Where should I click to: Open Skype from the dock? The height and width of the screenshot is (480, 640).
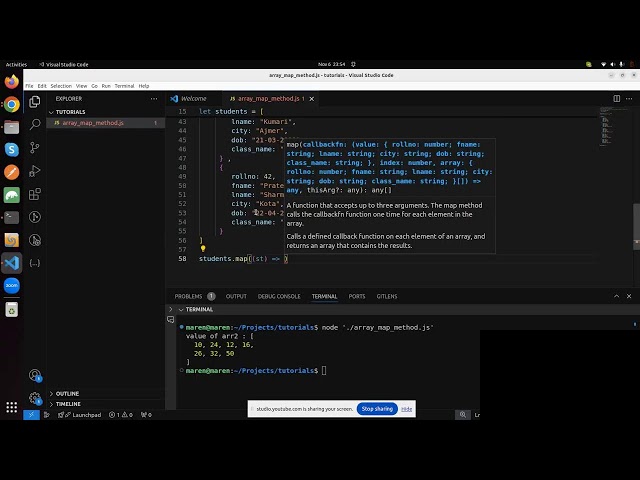[11, 150]
